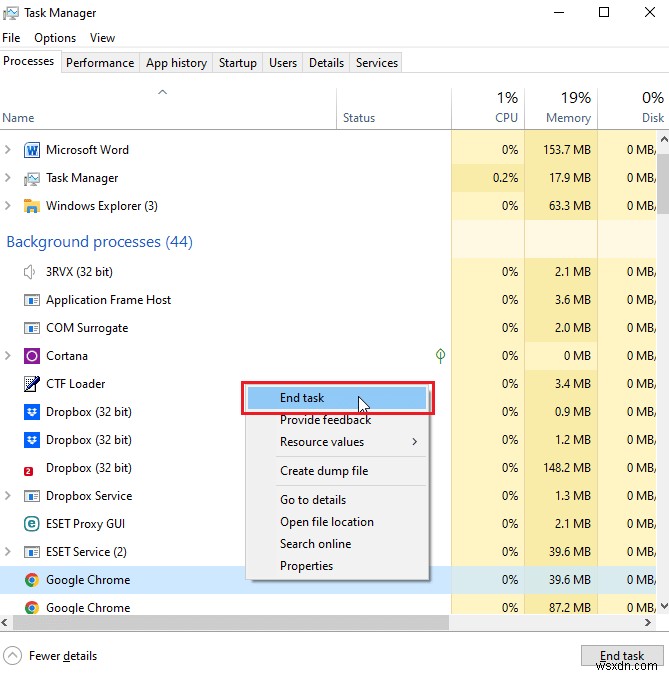Click the 0.2% CPU value for Task Manager
Viewport: 669px width, 676px height.
tap(505, 178)
